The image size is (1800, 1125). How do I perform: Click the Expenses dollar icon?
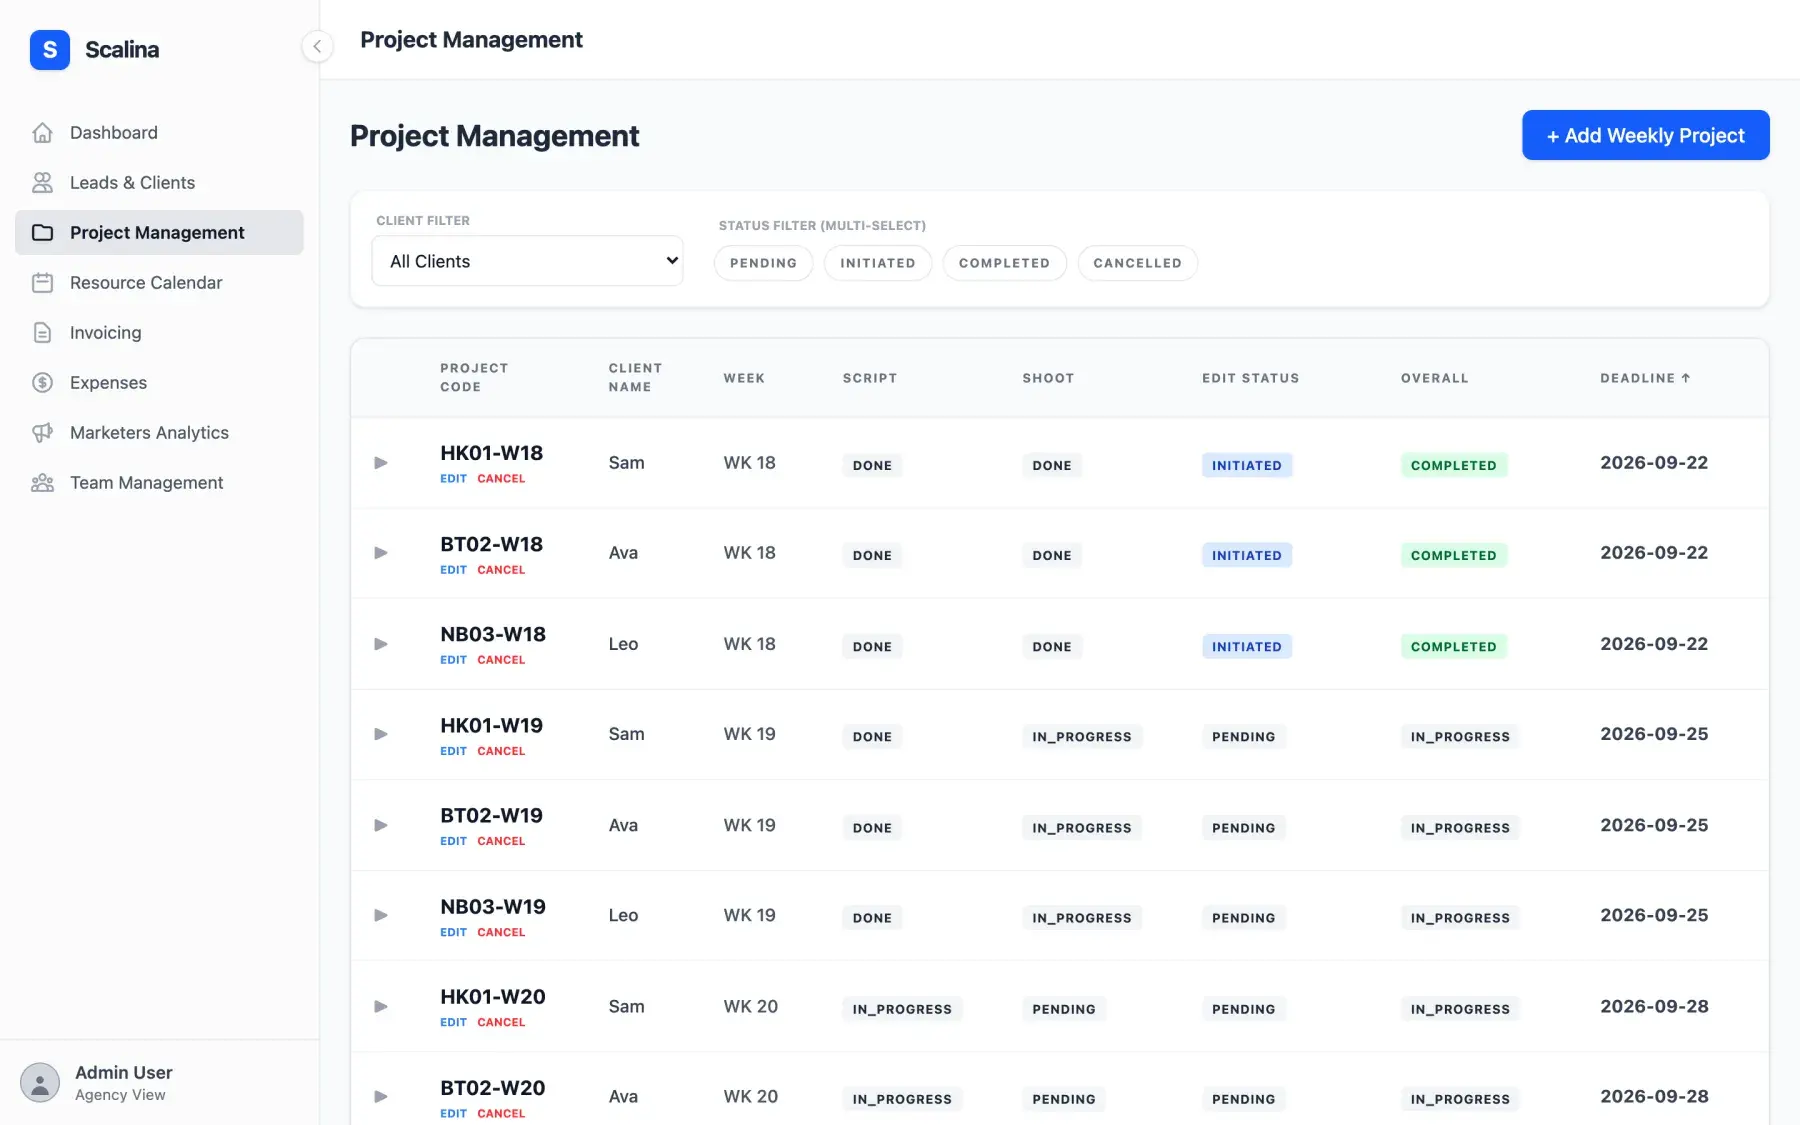[42, 382]
